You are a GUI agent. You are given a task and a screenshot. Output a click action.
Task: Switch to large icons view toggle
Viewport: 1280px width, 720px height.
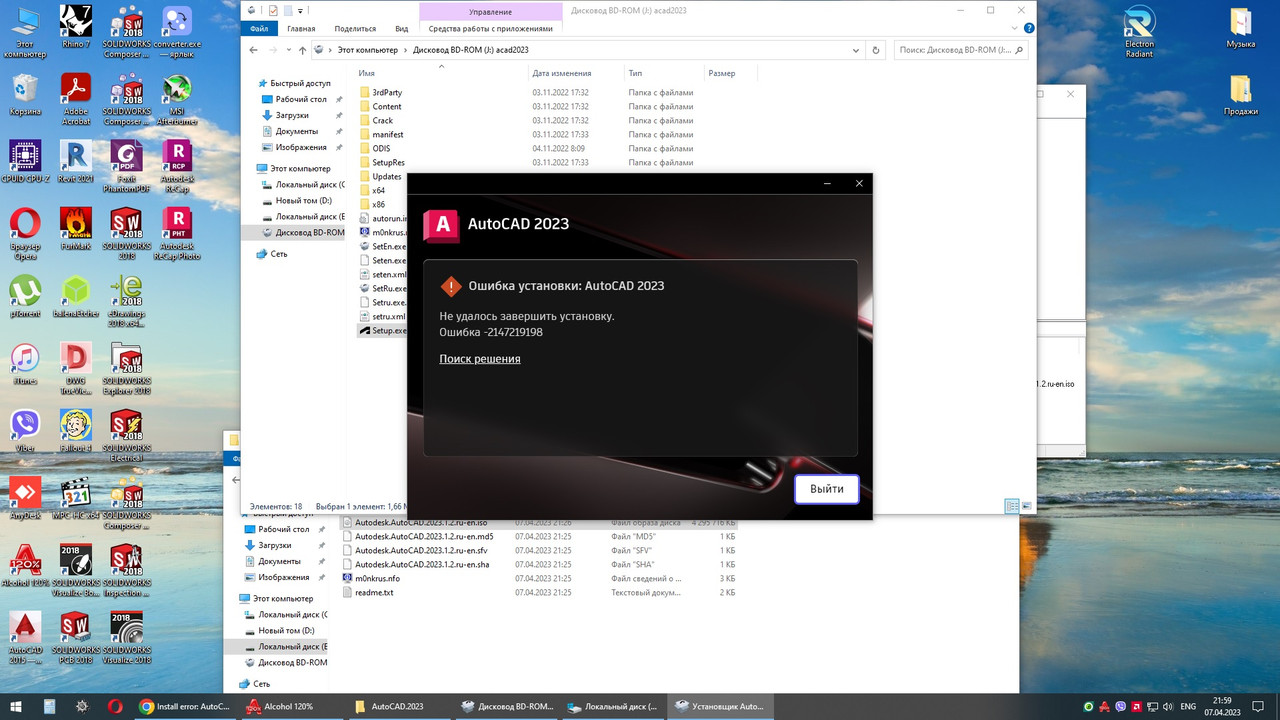click(1026, 506)
